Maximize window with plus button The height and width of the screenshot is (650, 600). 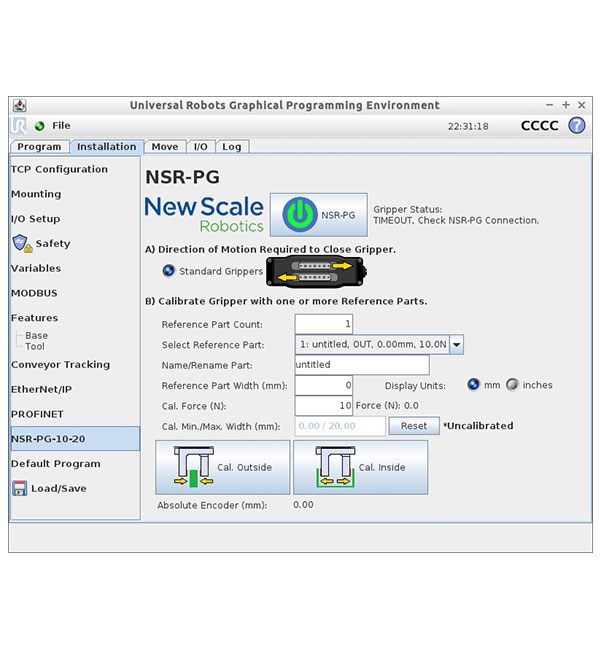566,105
